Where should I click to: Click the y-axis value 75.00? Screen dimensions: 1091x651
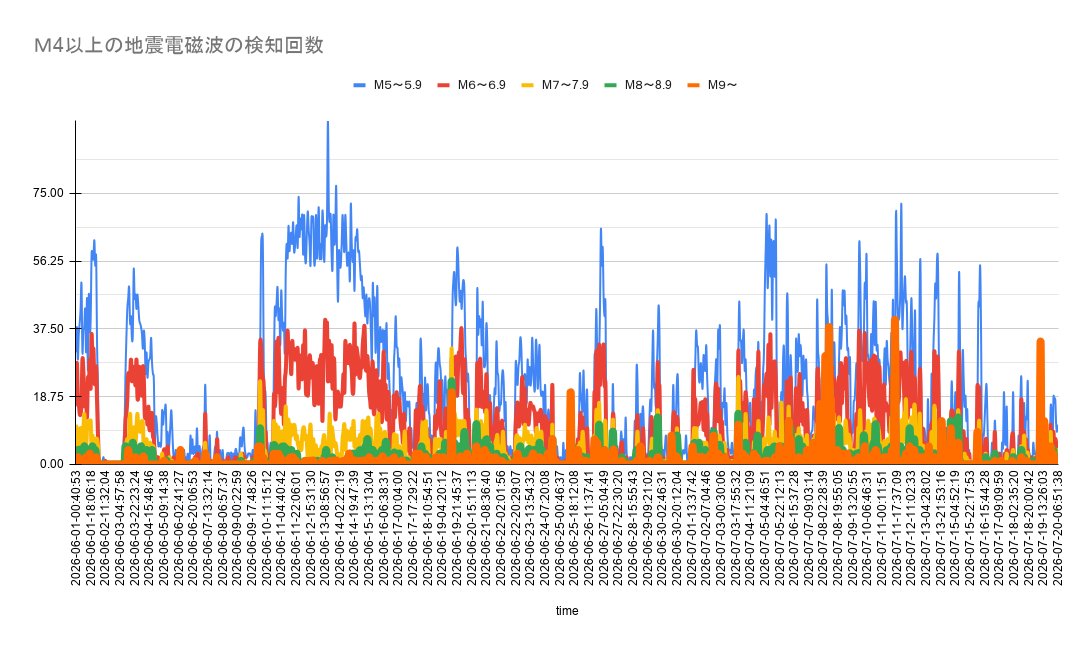(x=49, y=193)
